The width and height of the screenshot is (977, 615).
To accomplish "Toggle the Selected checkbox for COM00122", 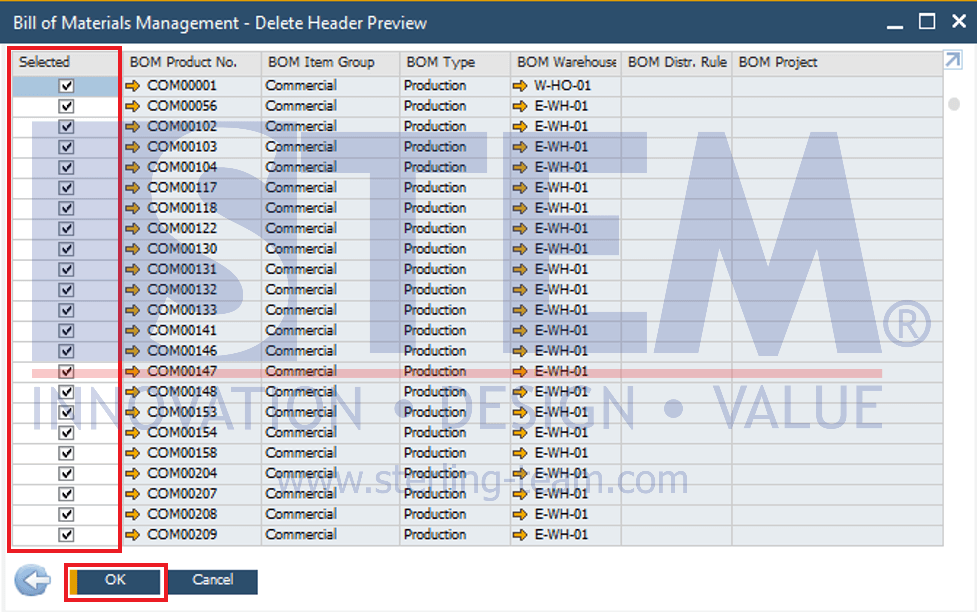I will 66,228.
